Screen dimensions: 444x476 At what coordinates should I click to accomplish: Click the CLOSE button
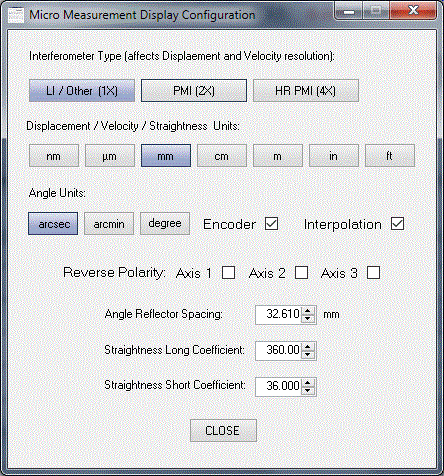point(223,431)
